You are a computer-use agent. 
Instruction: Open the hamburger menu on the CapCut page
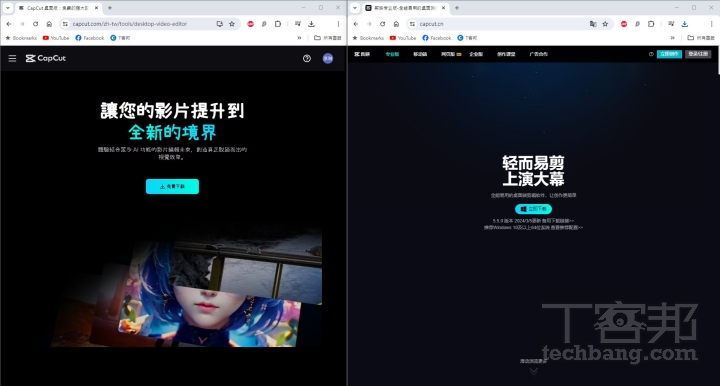12,58
